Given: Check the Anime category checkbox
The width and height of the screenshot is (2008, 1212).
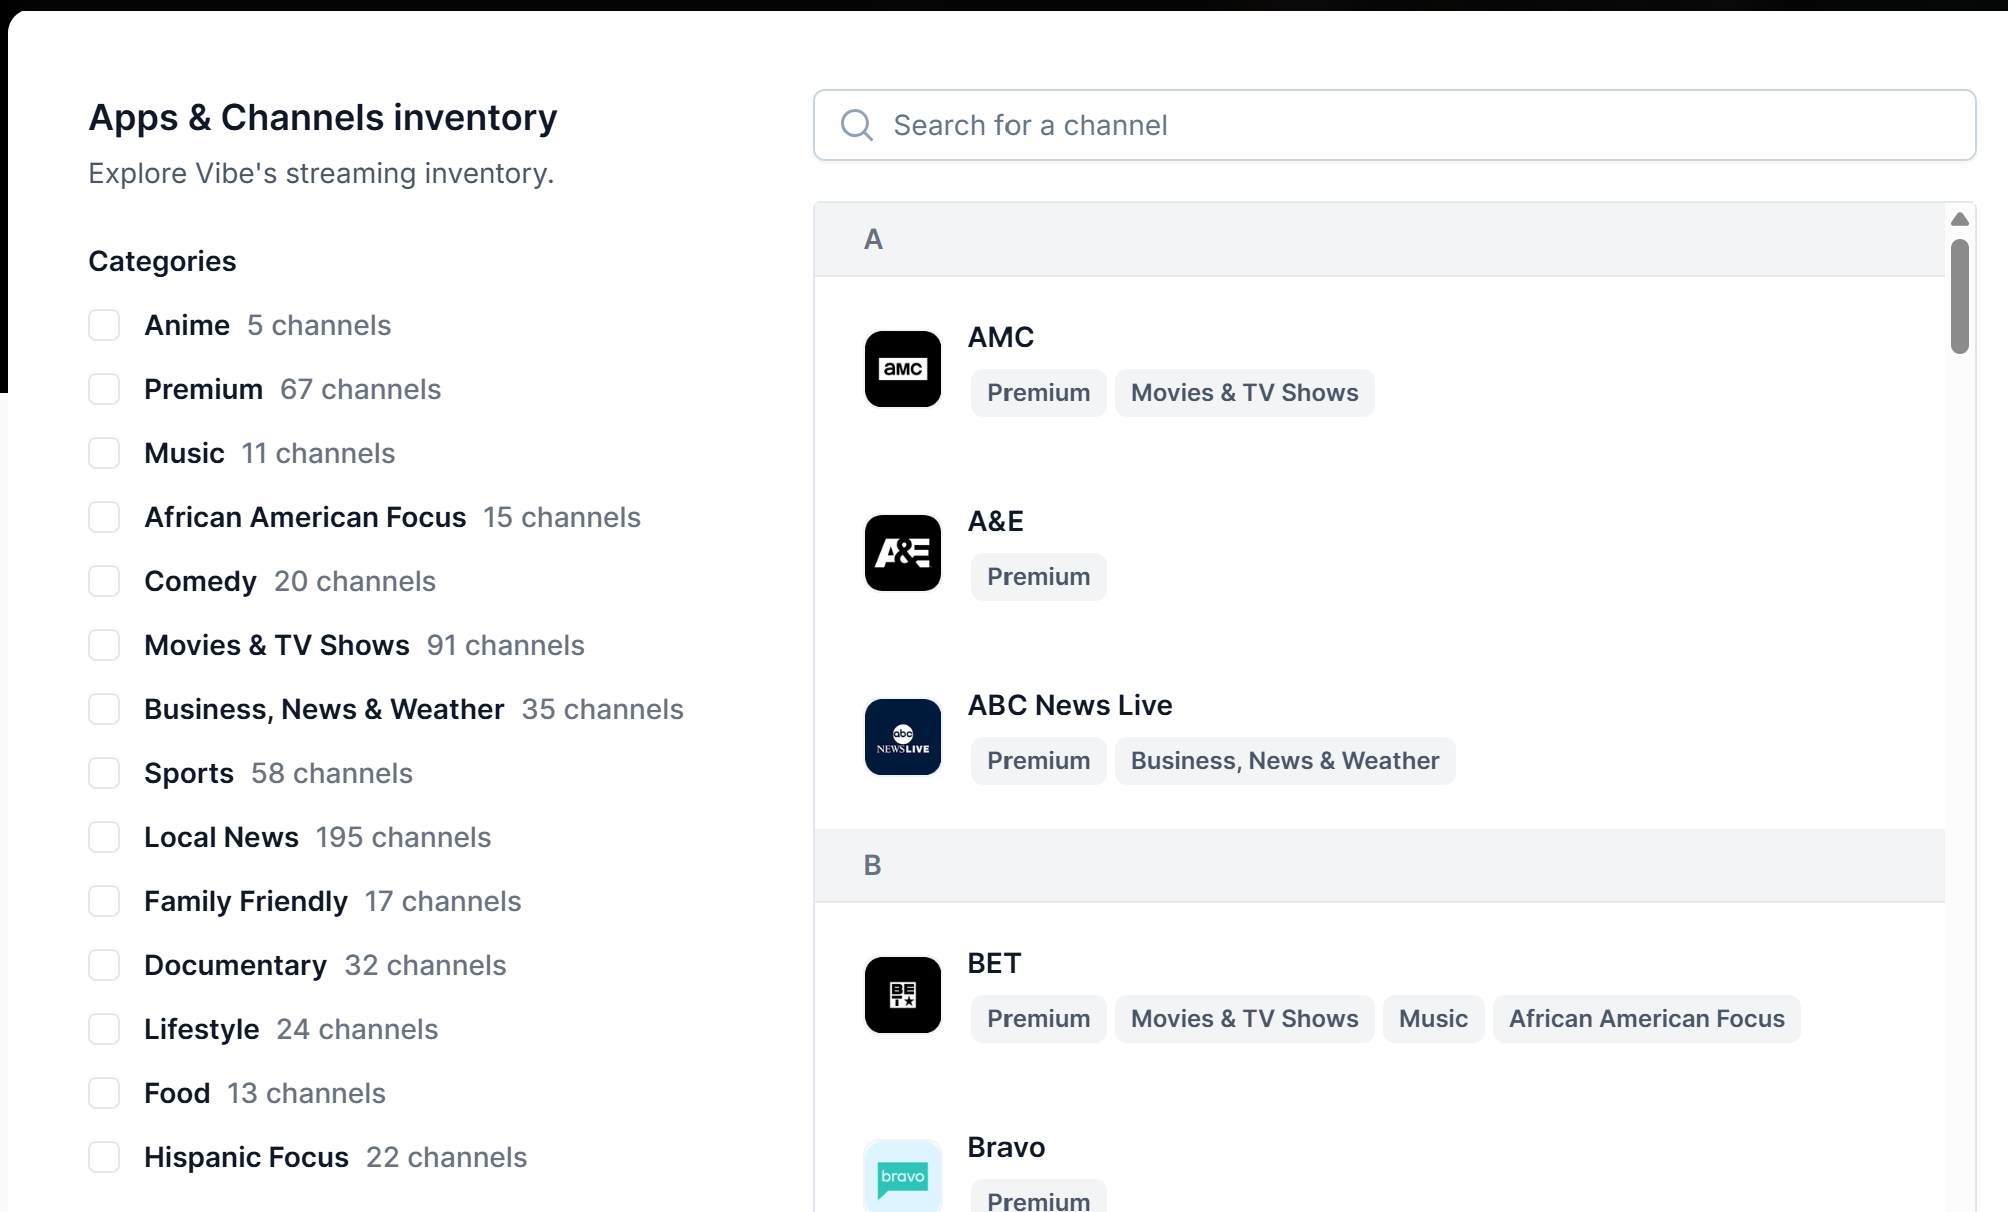Looking at the screenshot, I should pos(104,325).
